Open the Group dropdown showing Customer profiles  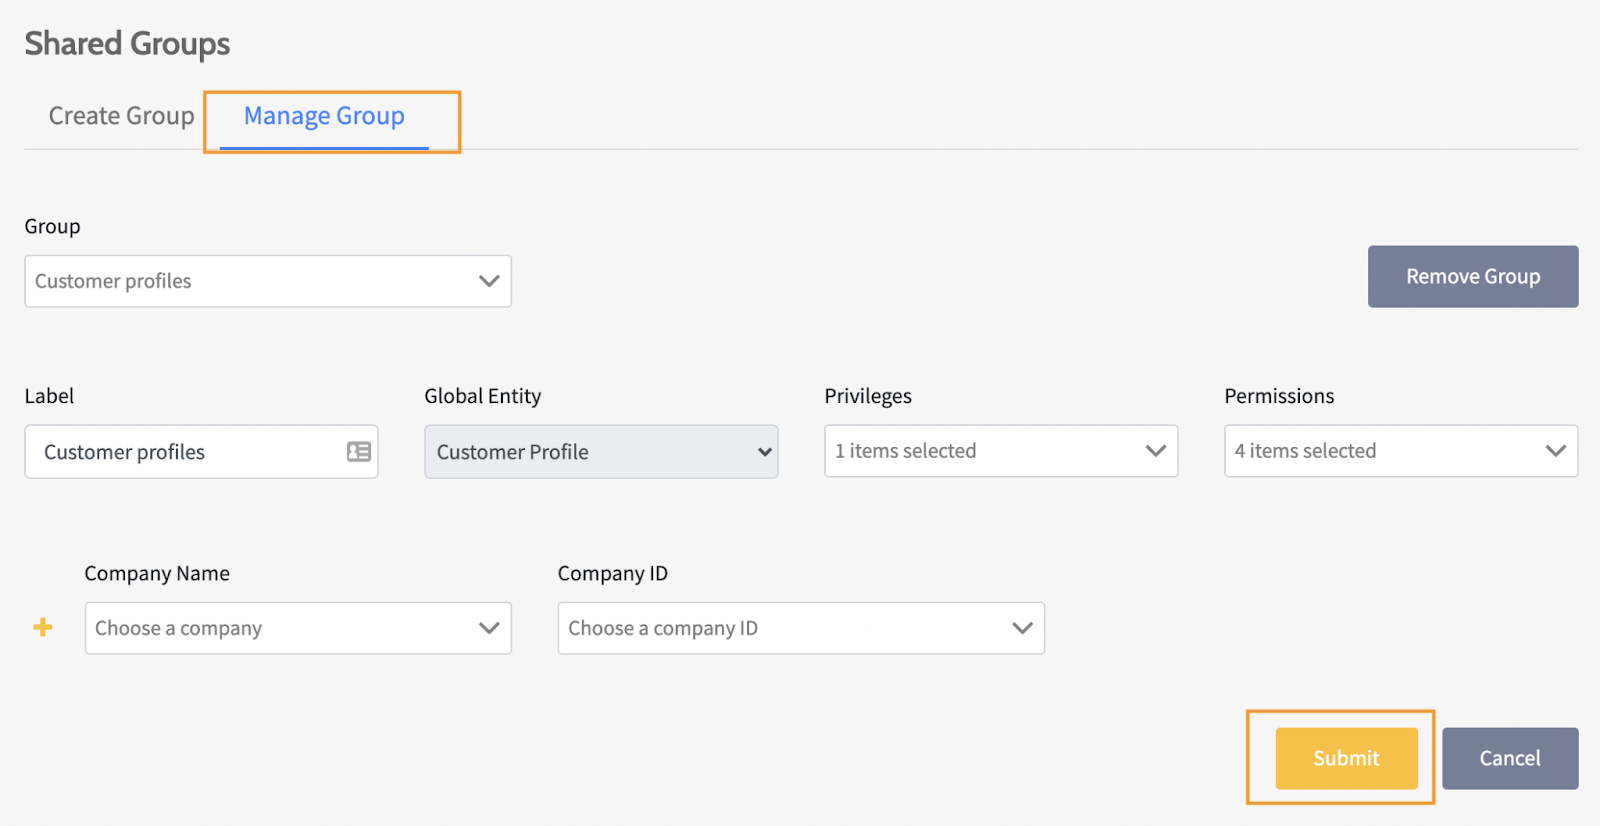pyautogui.click(x=250, y=281)
